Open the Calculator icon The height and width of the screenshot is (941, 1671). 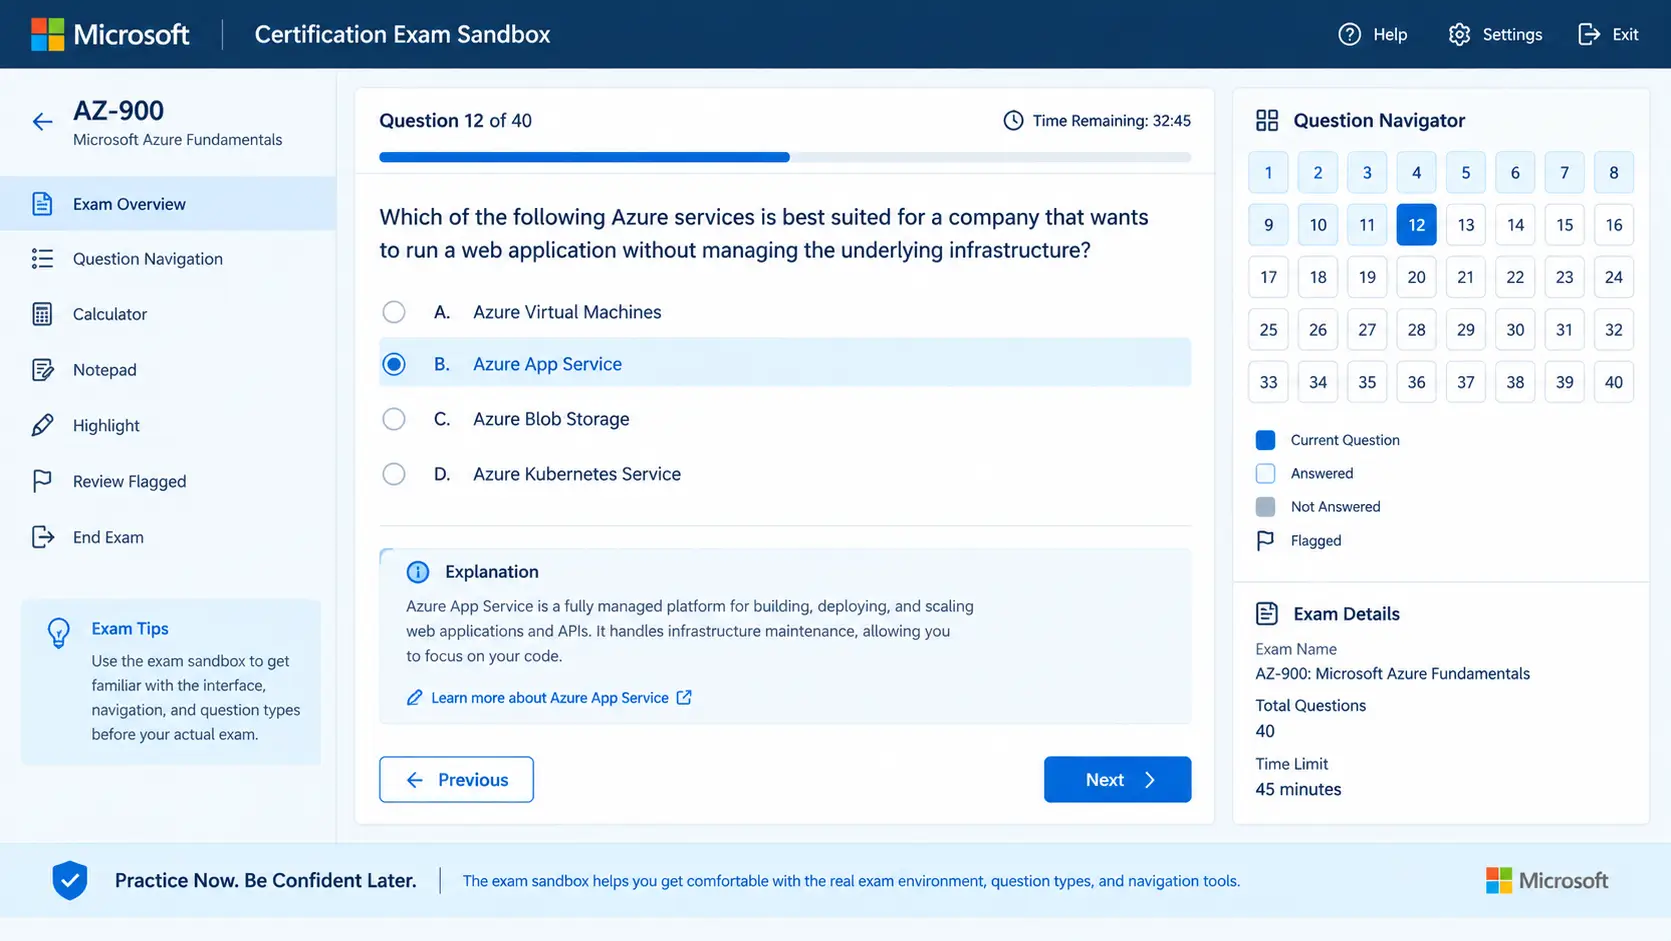click(42, 314)
